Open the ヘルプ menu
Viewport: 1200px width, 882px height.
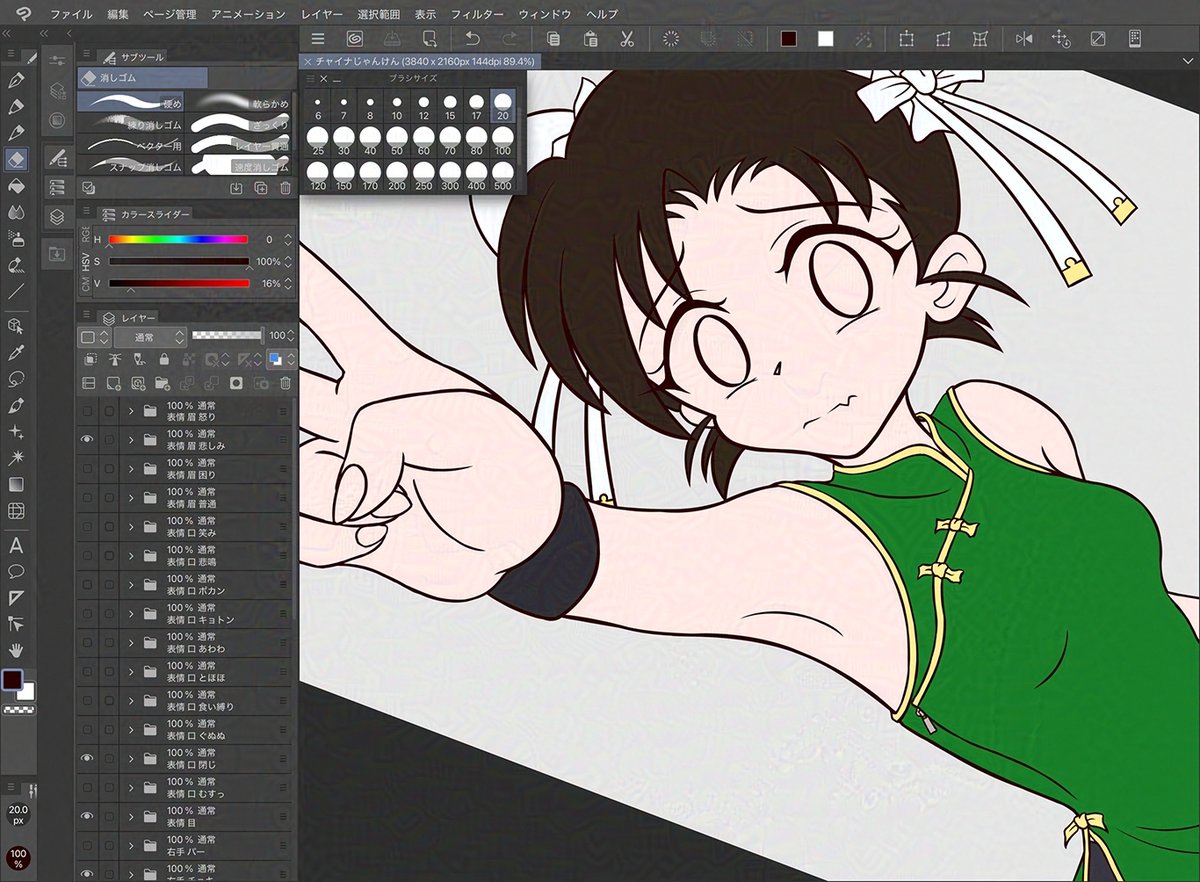(603, 14)
